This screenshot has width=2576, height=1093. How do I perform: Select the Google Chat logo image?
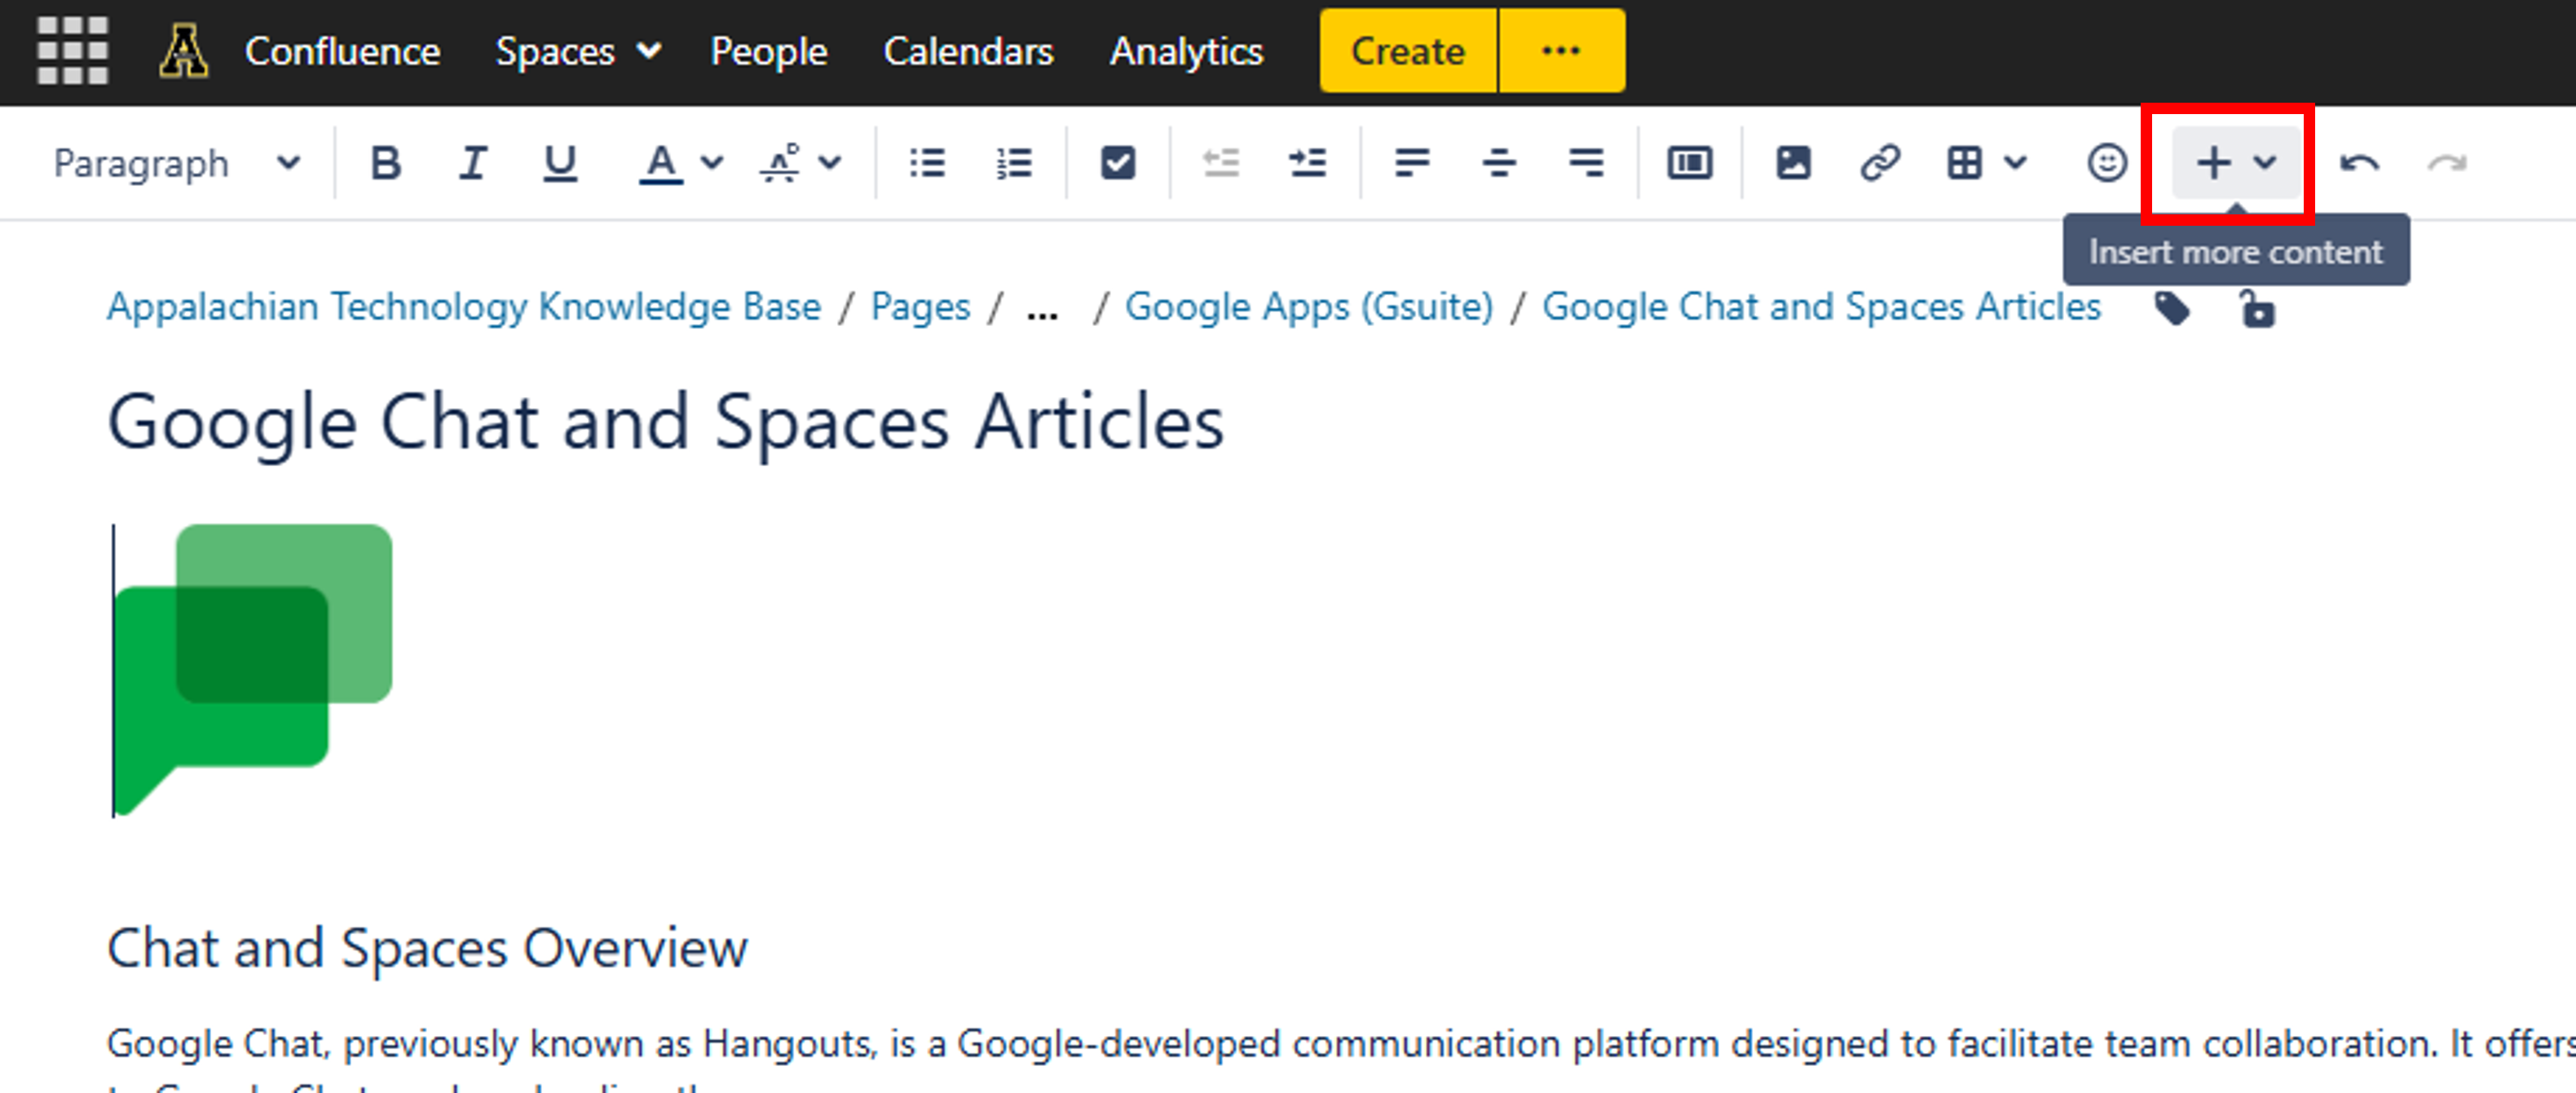[253, 670]
